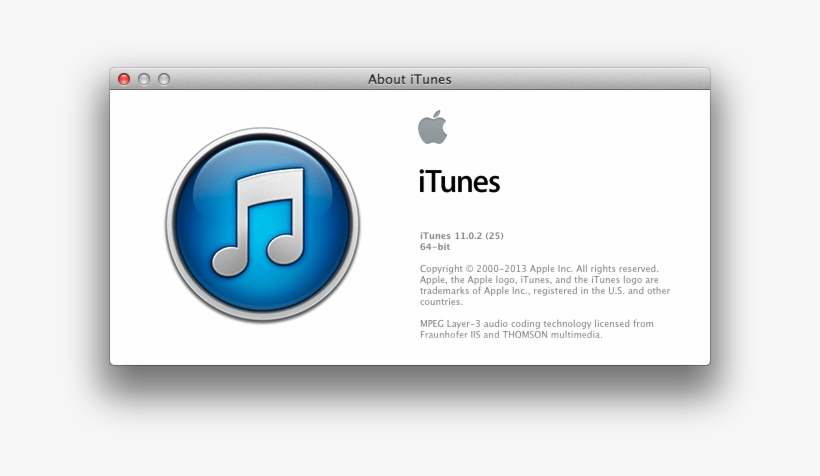Screen dimensions: 820x476
Task: Click the gray Apple logo
Action: click(x=432, y=127)
